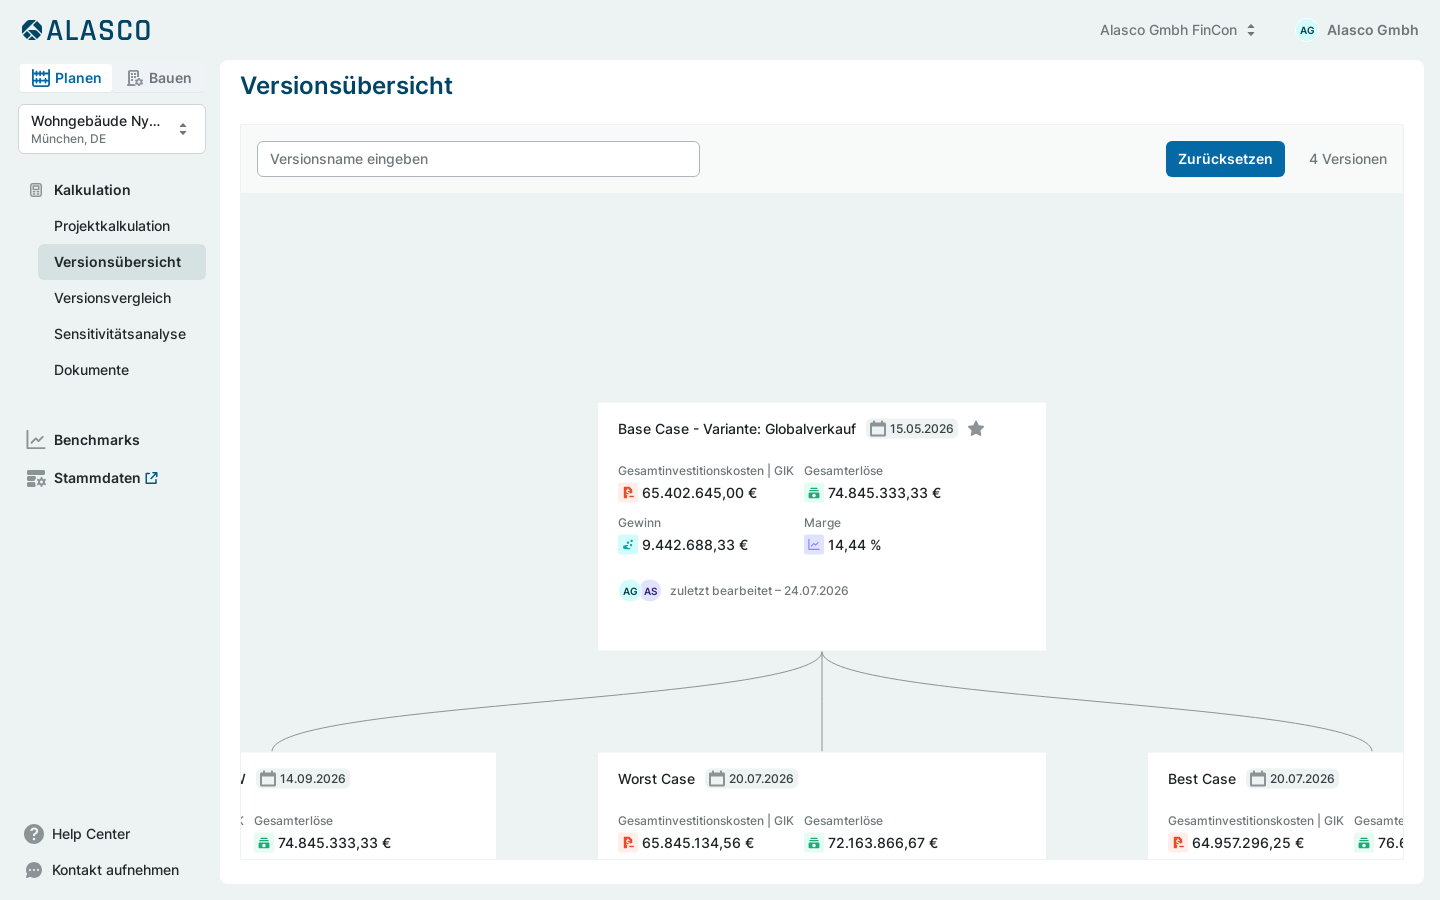This screenshot has width=1440, height=900.
Task: Click the calendar icon on Worst Case card
Action: click(x=717, y=779)
